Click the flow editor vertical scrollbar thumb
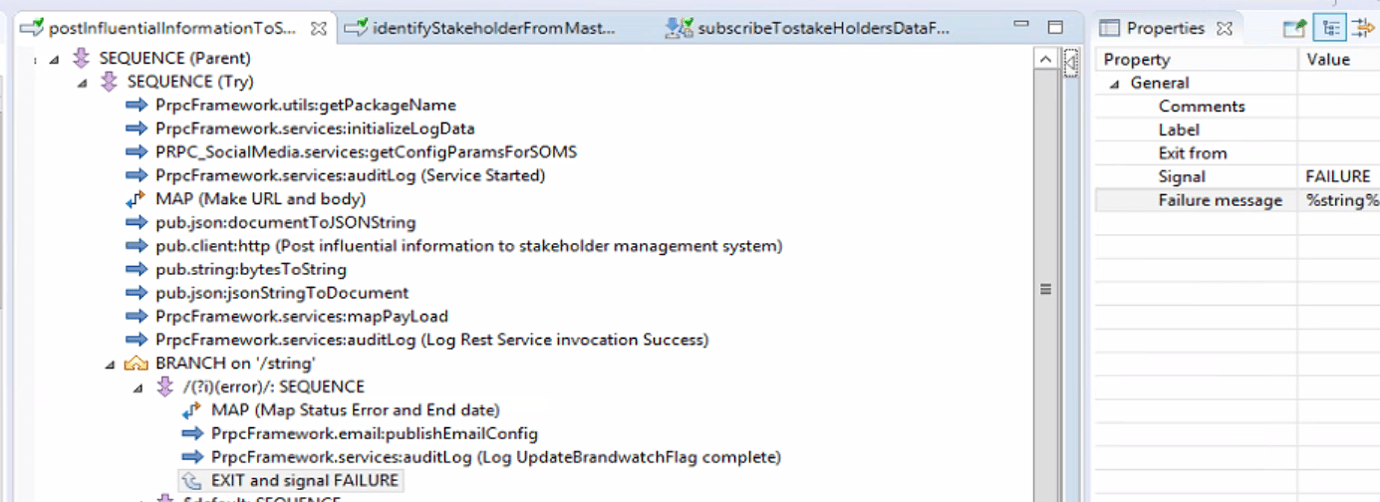This screenshot has width=1380, height=502. (x=1046, y=289)
